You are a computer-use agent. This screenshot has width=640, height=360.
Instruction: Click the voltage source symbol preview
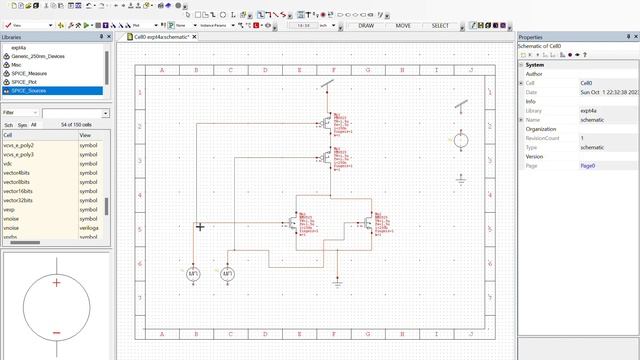(x=56, y=307)
